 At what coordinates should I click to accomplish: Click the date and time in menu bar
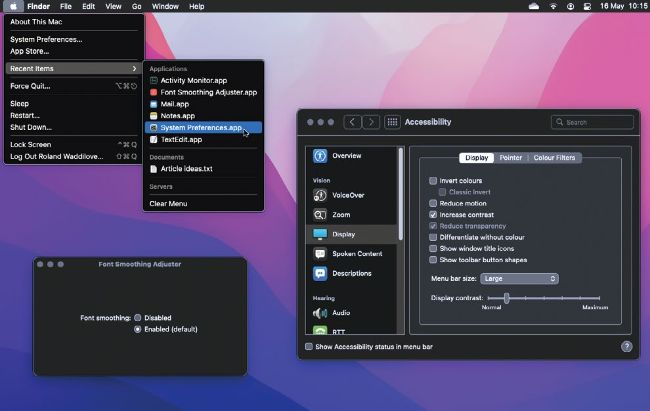tap(623, 6)
